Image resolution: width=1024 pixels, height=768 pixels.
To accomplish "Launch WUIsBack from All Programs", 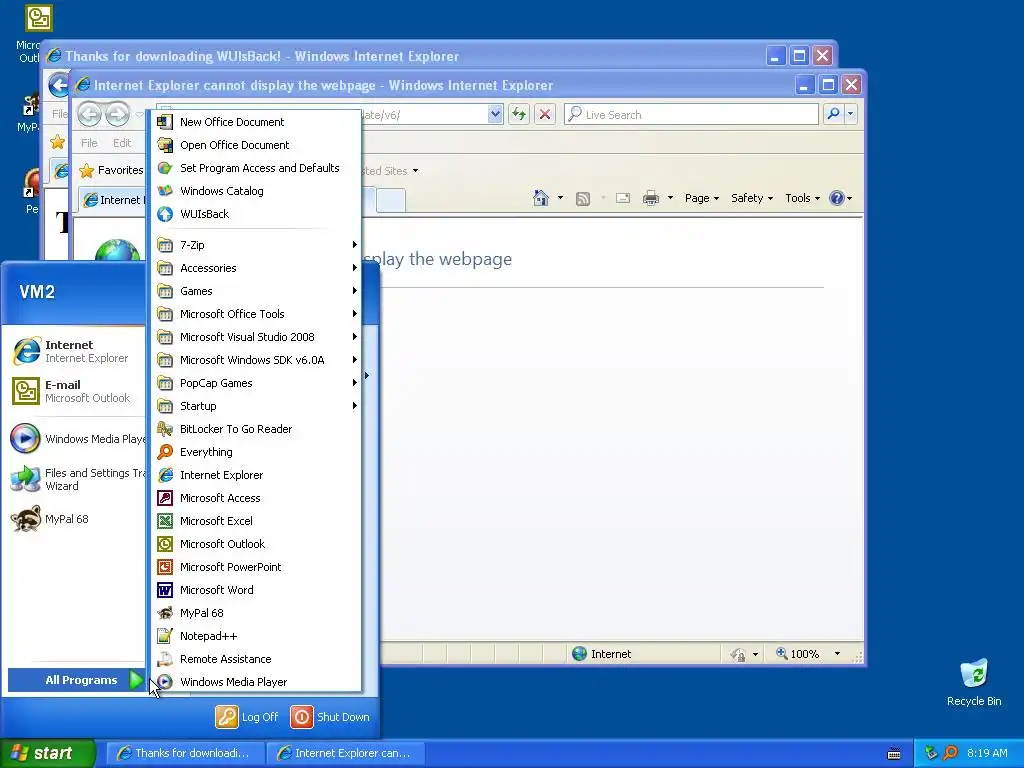I will (x=255, y=214).
